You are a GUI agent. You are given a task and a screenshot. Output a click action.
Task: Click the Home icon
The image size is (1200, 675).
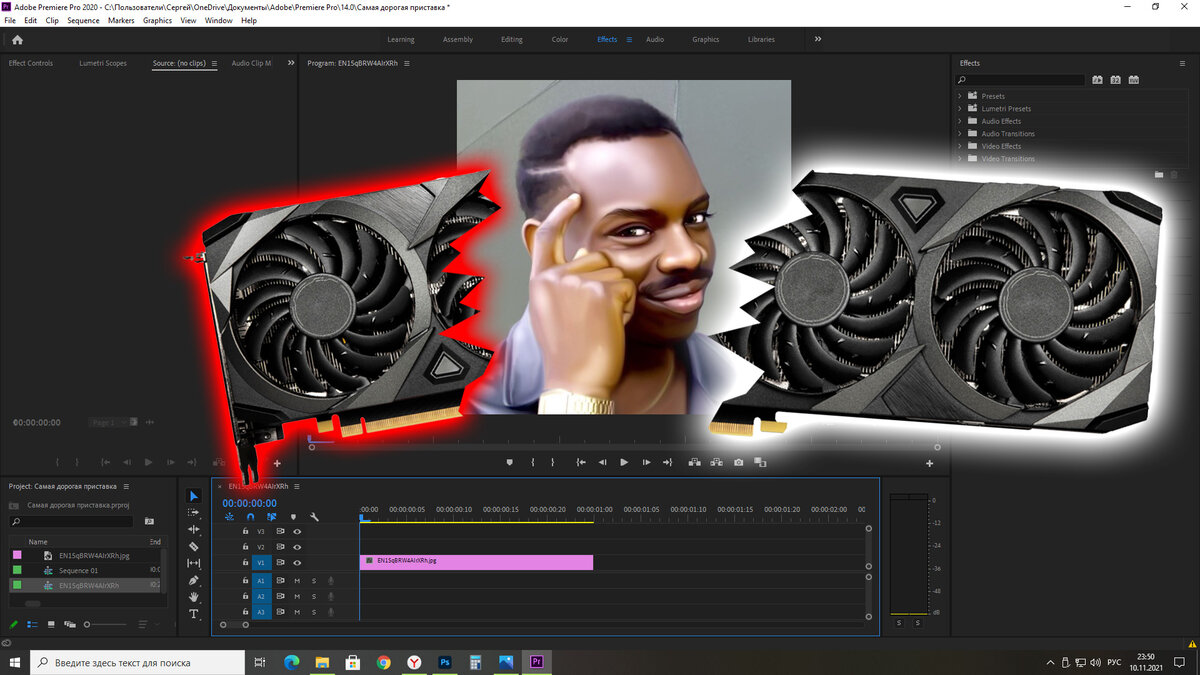click(x=17, y=40)
